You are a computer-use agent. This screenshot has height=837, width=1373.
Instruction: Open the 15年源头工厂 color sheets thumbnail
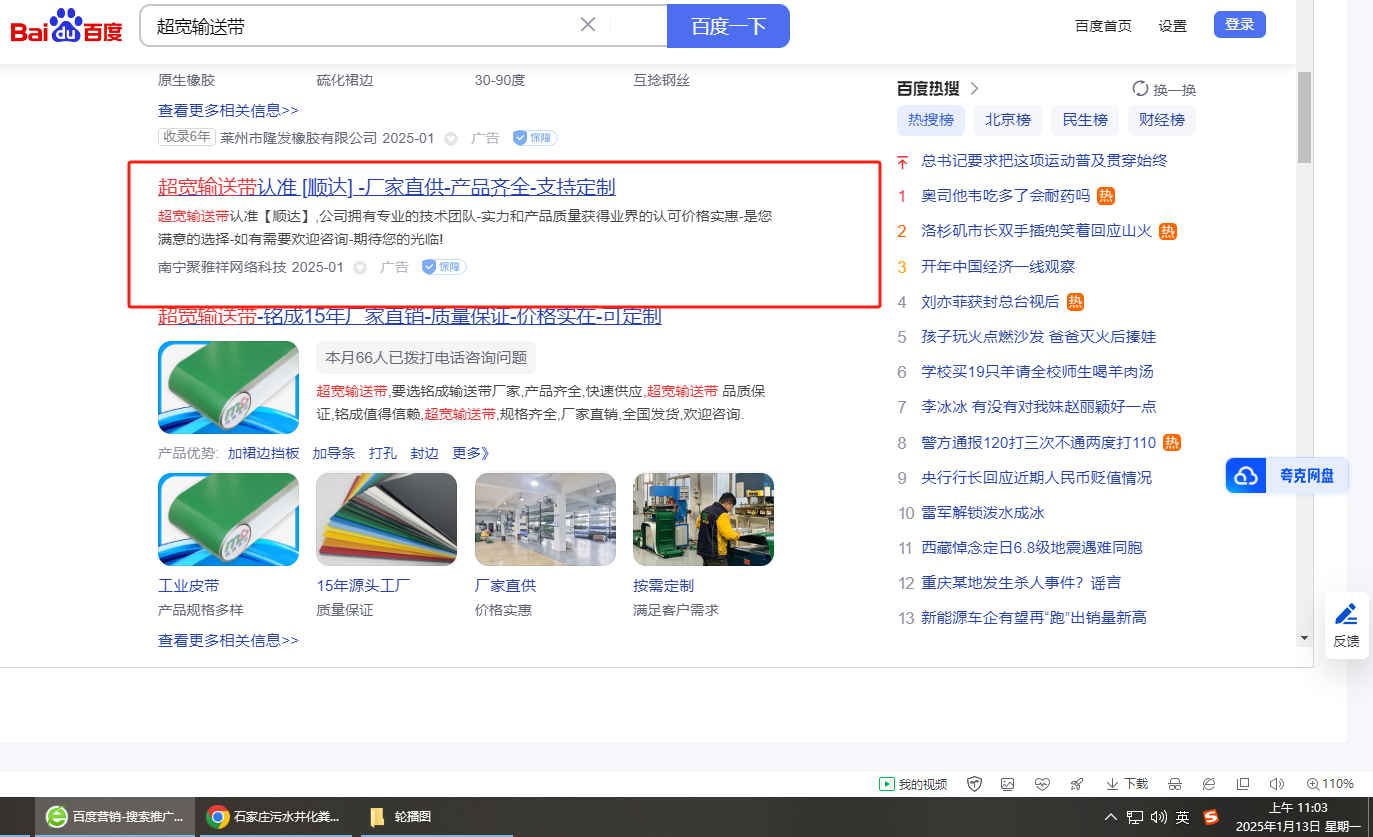386,520
